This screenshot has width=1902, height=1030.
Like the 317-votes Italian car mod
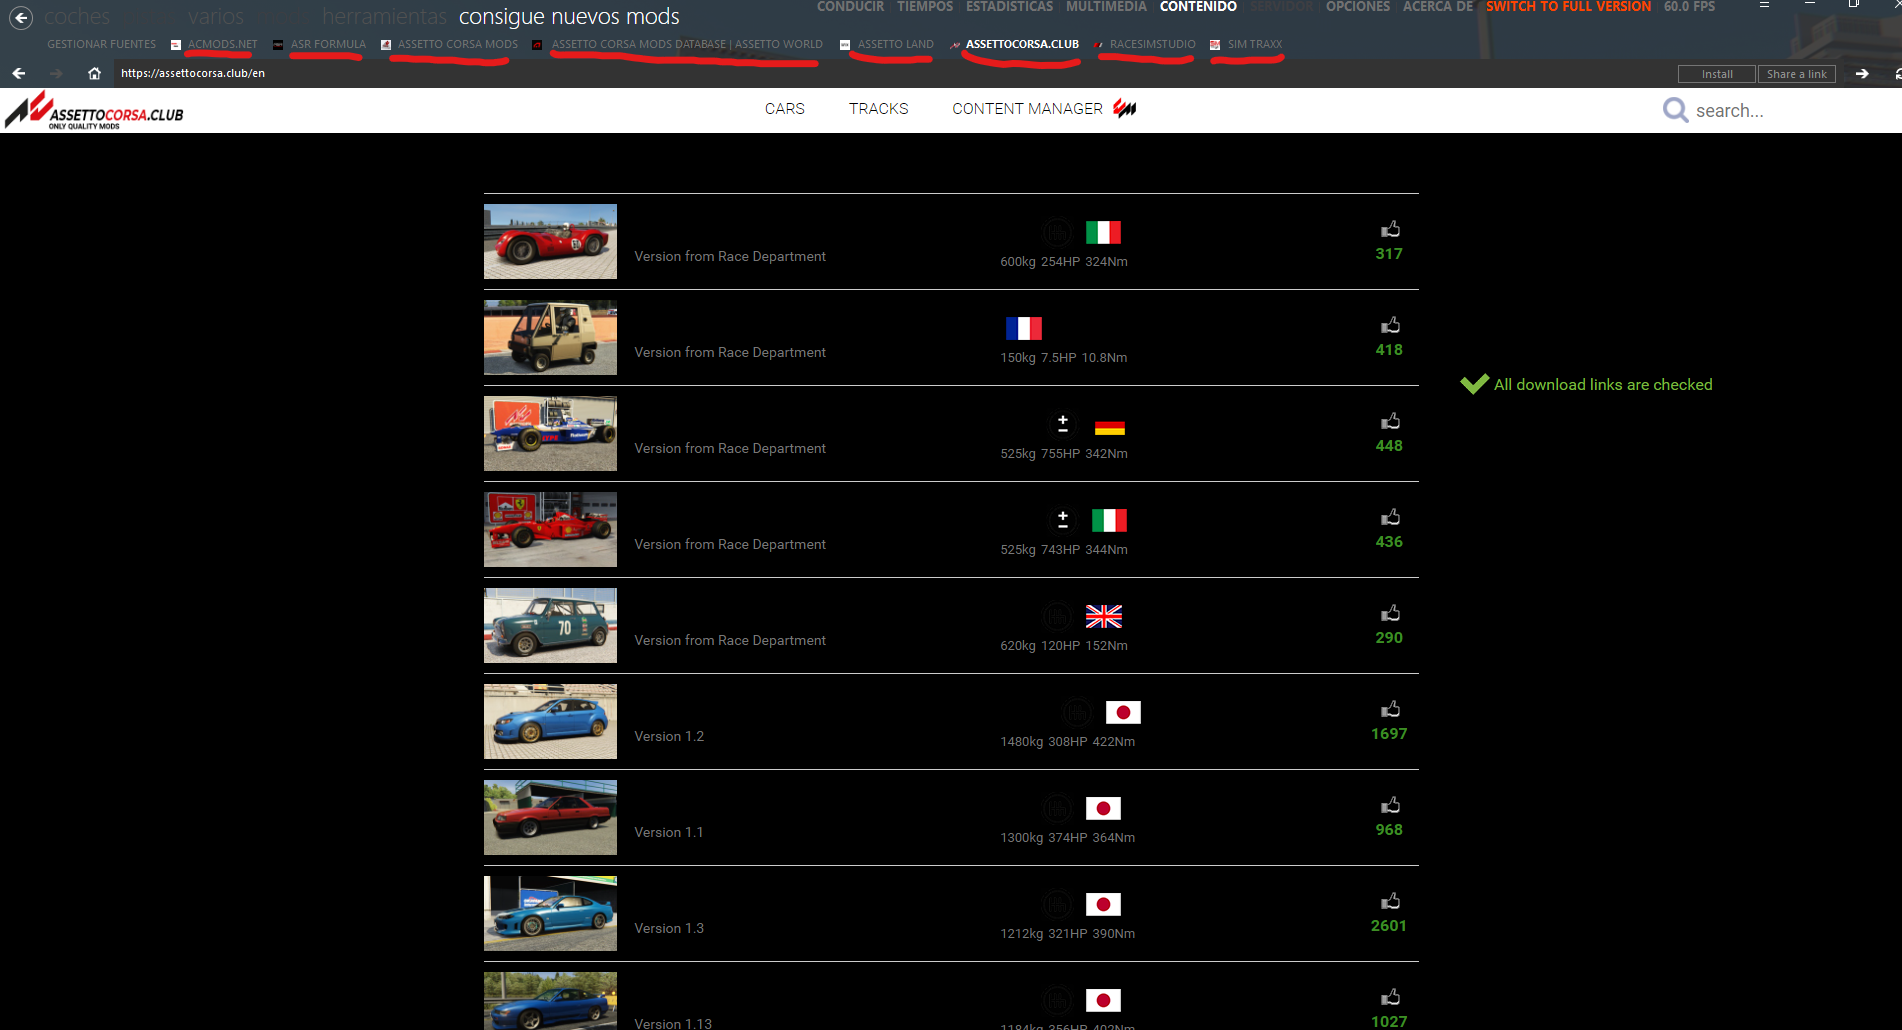pyautogui.click(x=1390, y=230)
